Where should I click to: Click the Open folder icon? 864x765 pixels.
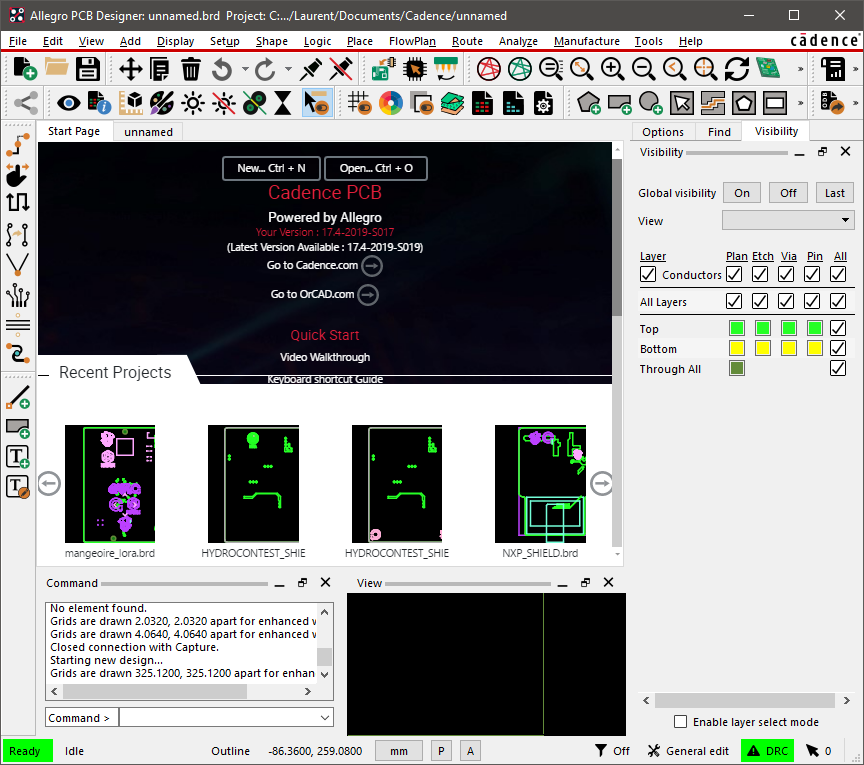coord(56,69)
